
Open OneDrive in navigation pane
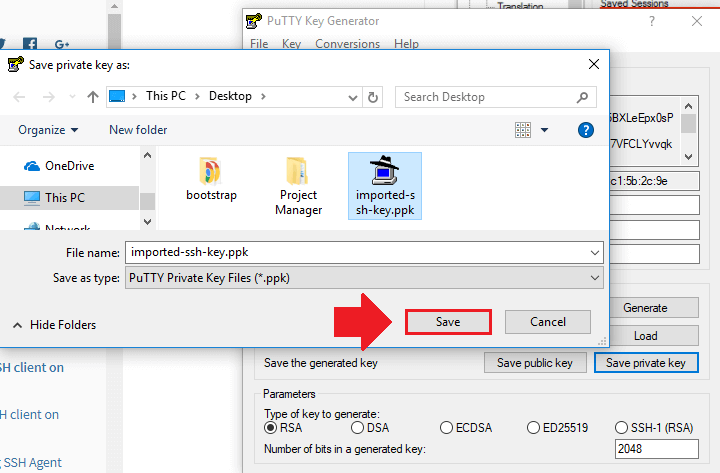coord(59,166)
